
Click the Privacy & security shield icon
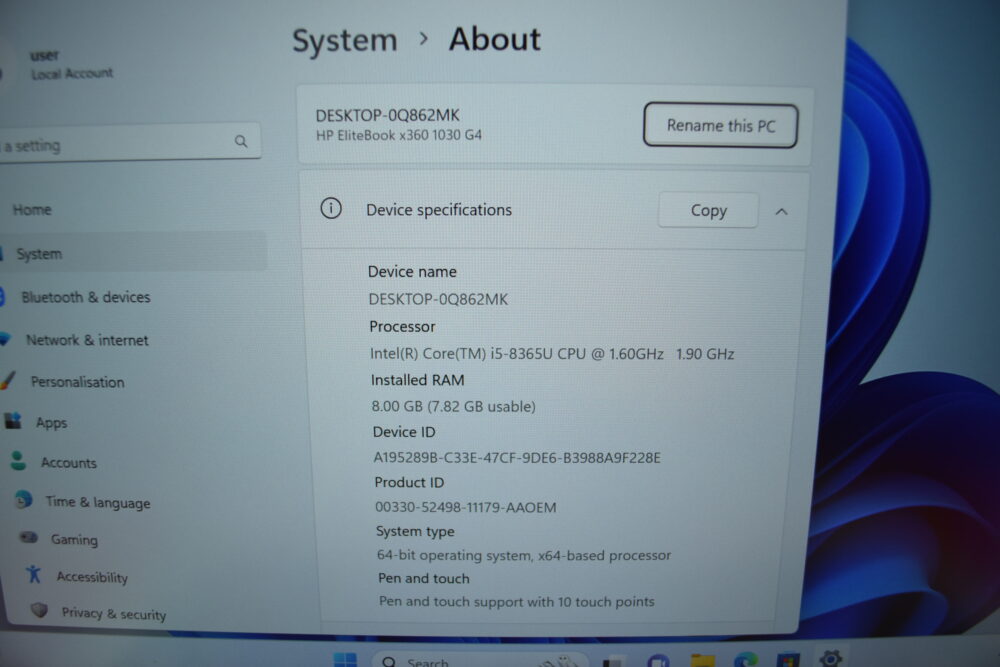40,610
